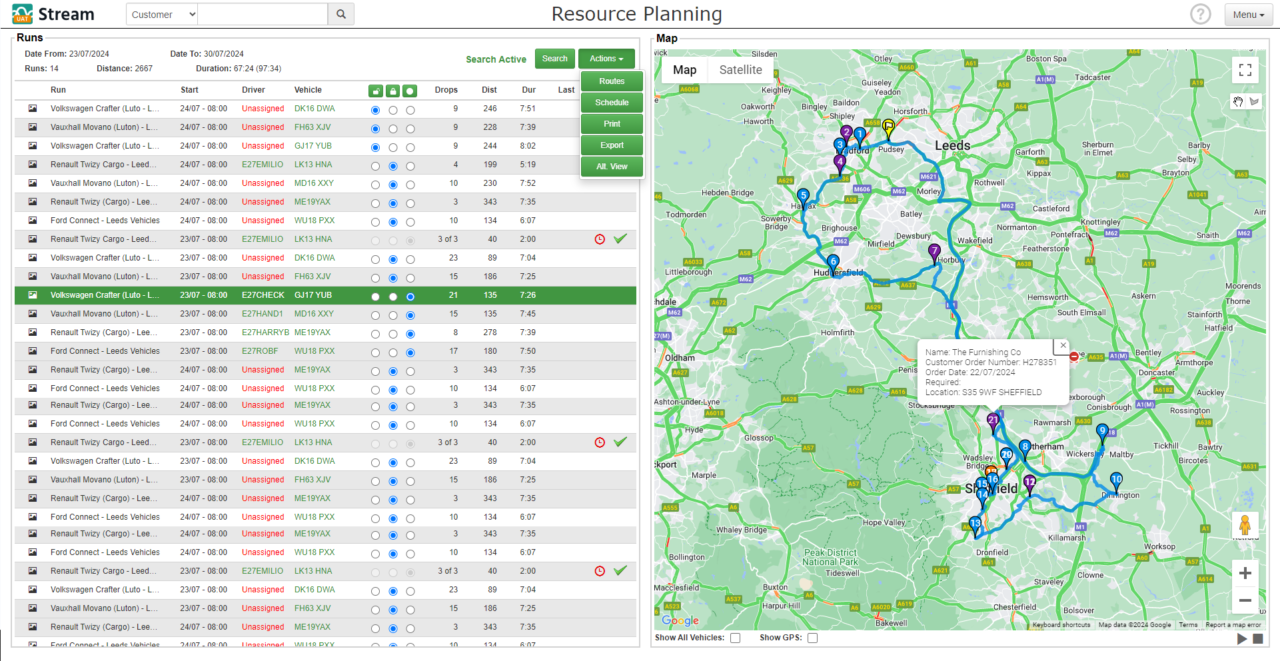Open the help question mark icon
Viewport: 1280px width, 661px height.
pos(1200,14)
